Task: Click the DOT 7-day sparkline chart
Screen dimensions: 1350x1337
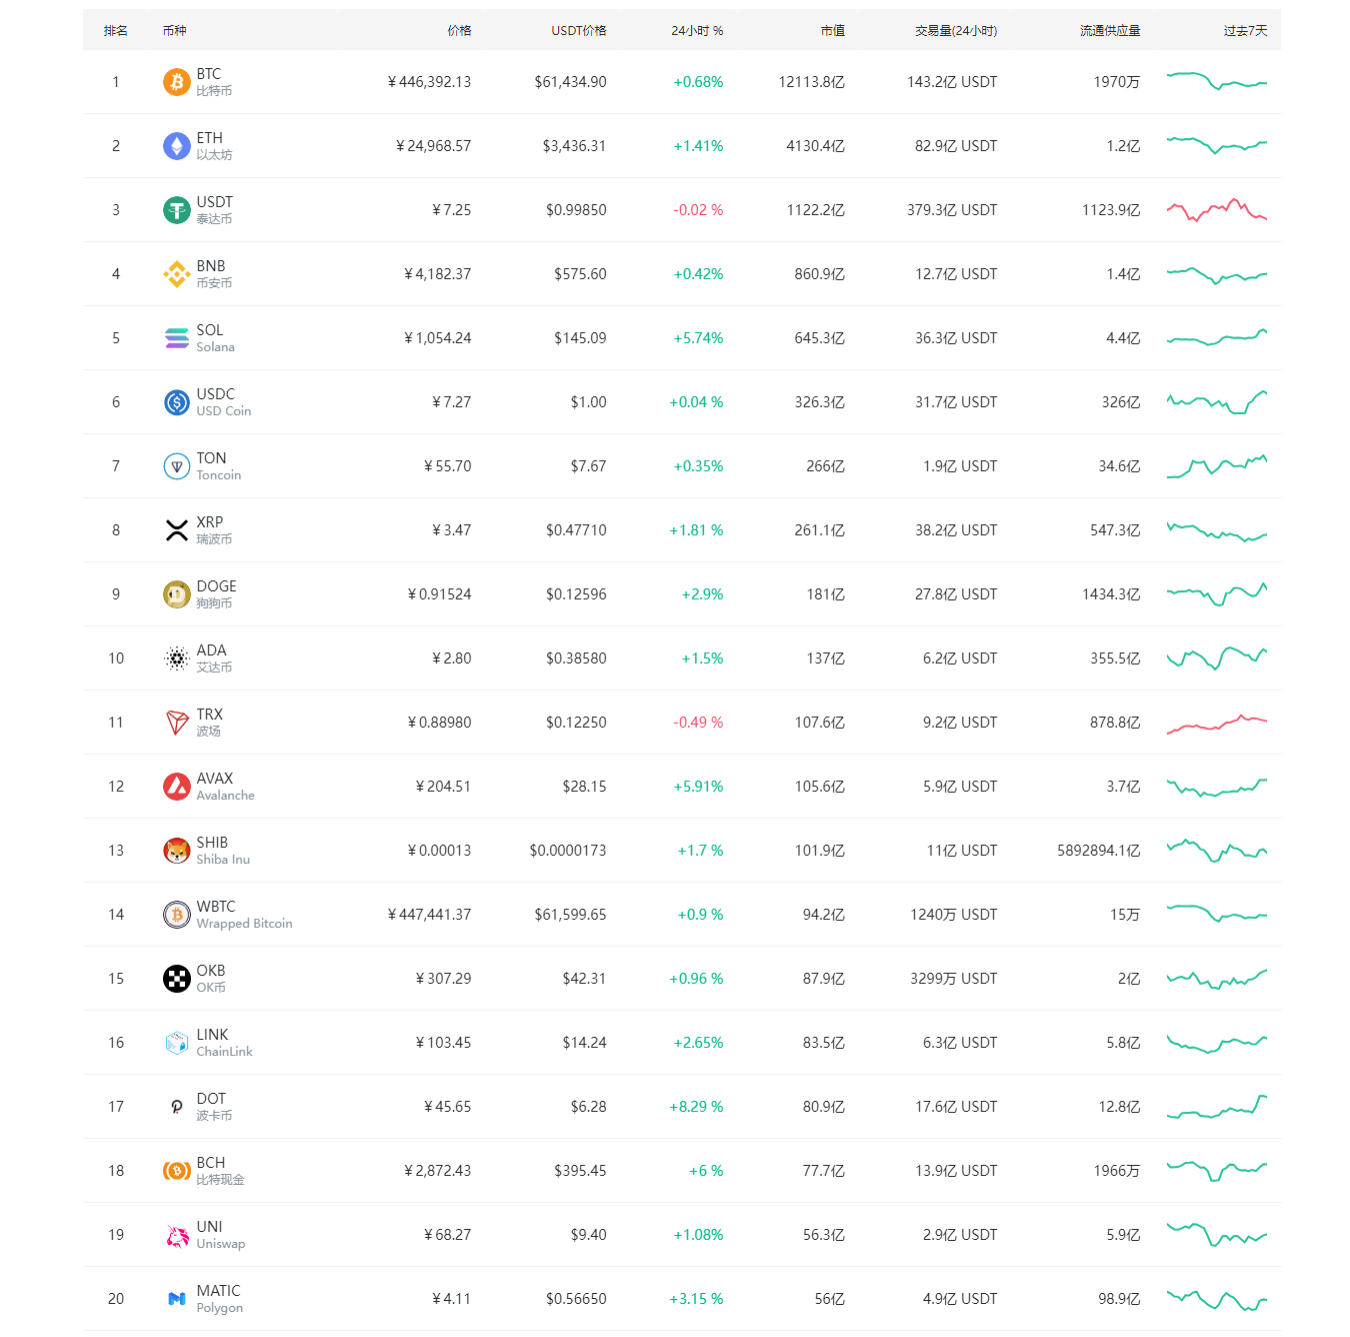Action: [1216, 1107]
